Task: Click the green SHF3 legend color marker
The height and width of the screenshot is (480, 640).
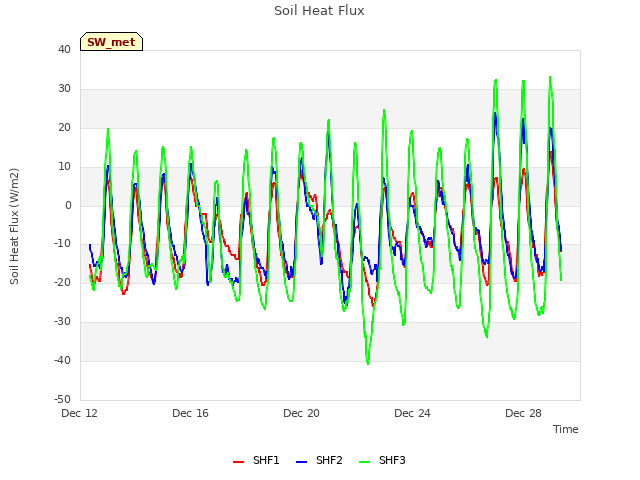Action: tap(364, 462)
